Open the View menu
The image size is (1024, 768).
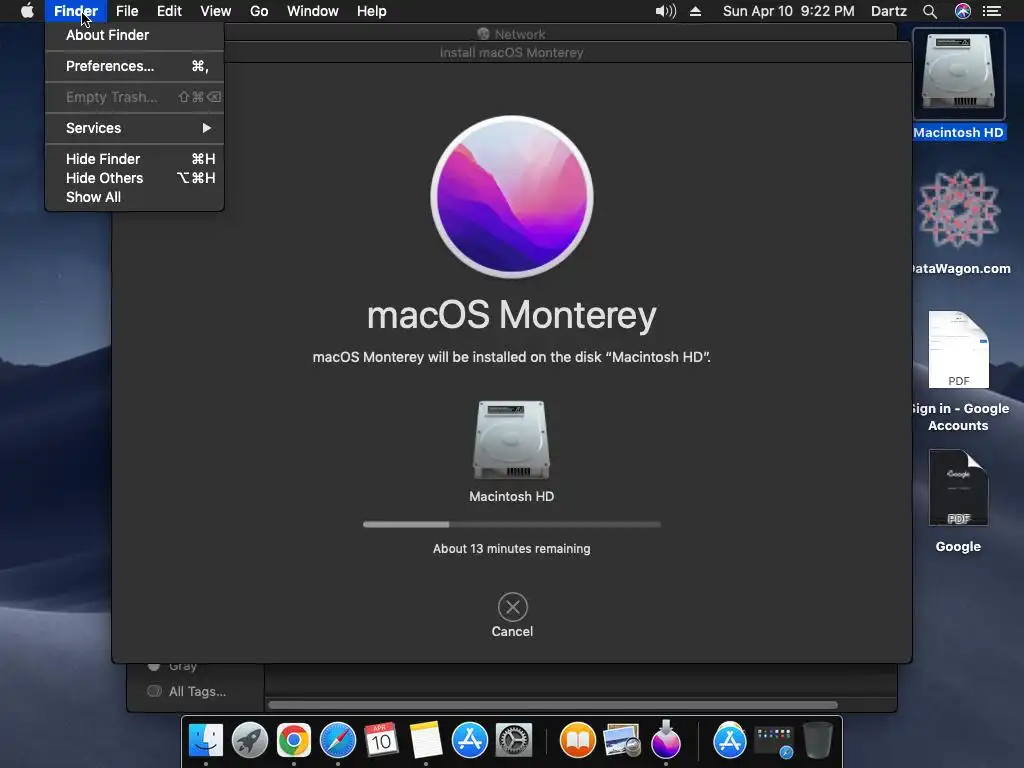(216, 11)
